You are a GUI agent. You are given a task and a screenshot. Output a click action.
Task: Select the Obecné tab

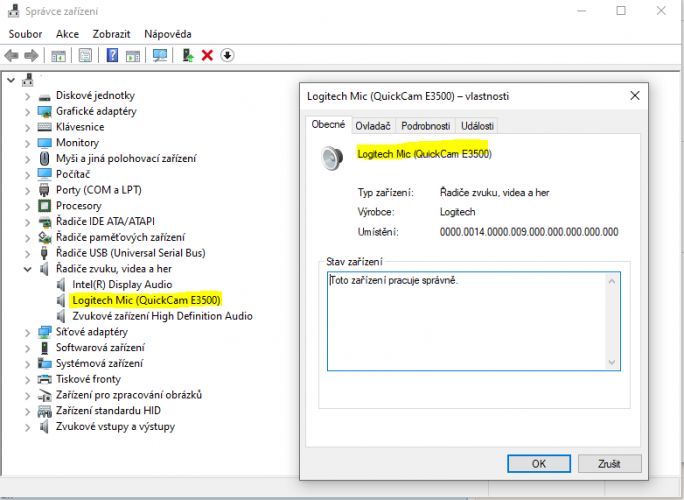tap(328, 124)
